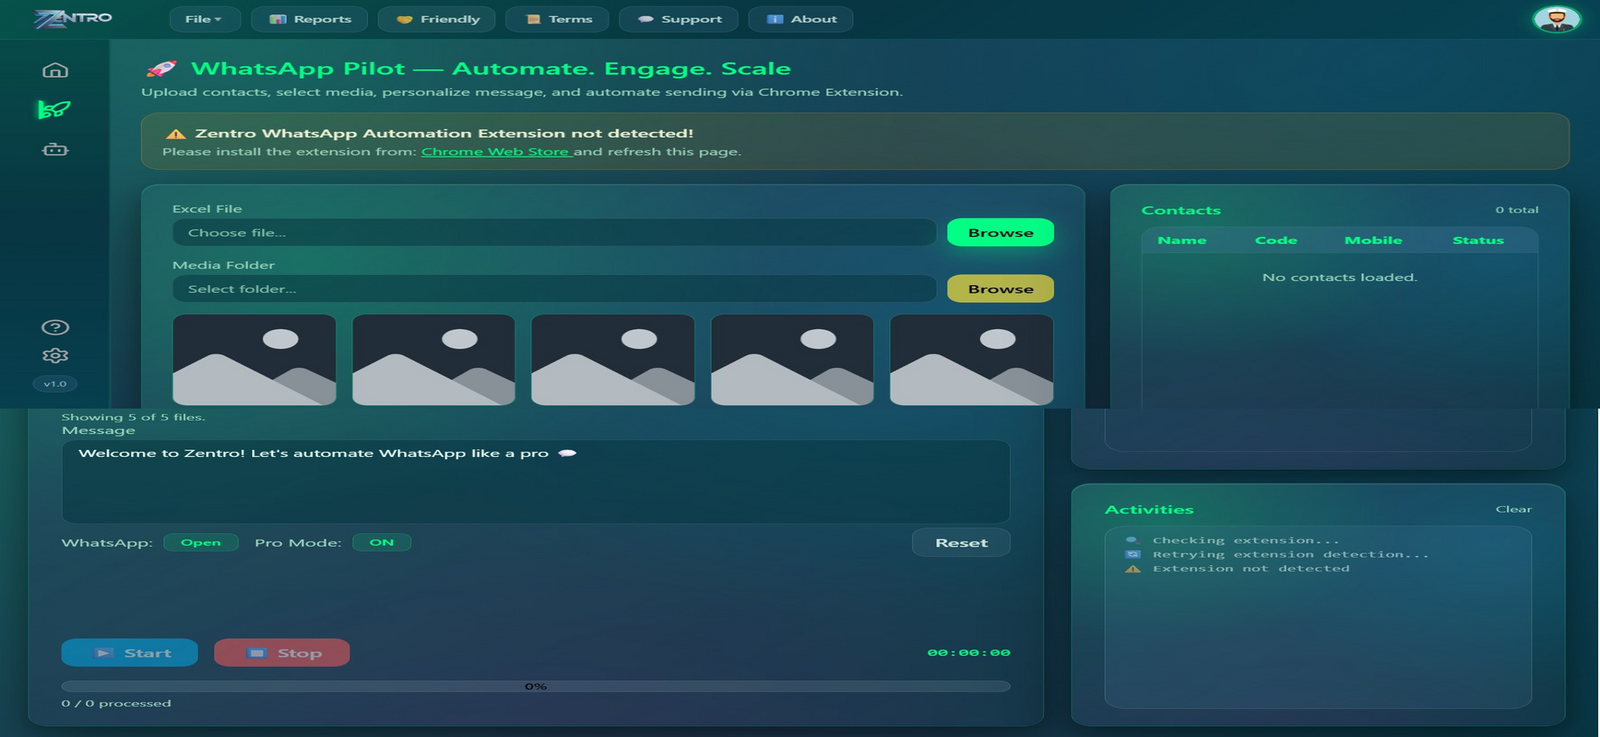The height and width of the screenshot is (737, 1600).
Task: Select the first media thumbnail
Action: click(254, 360)
